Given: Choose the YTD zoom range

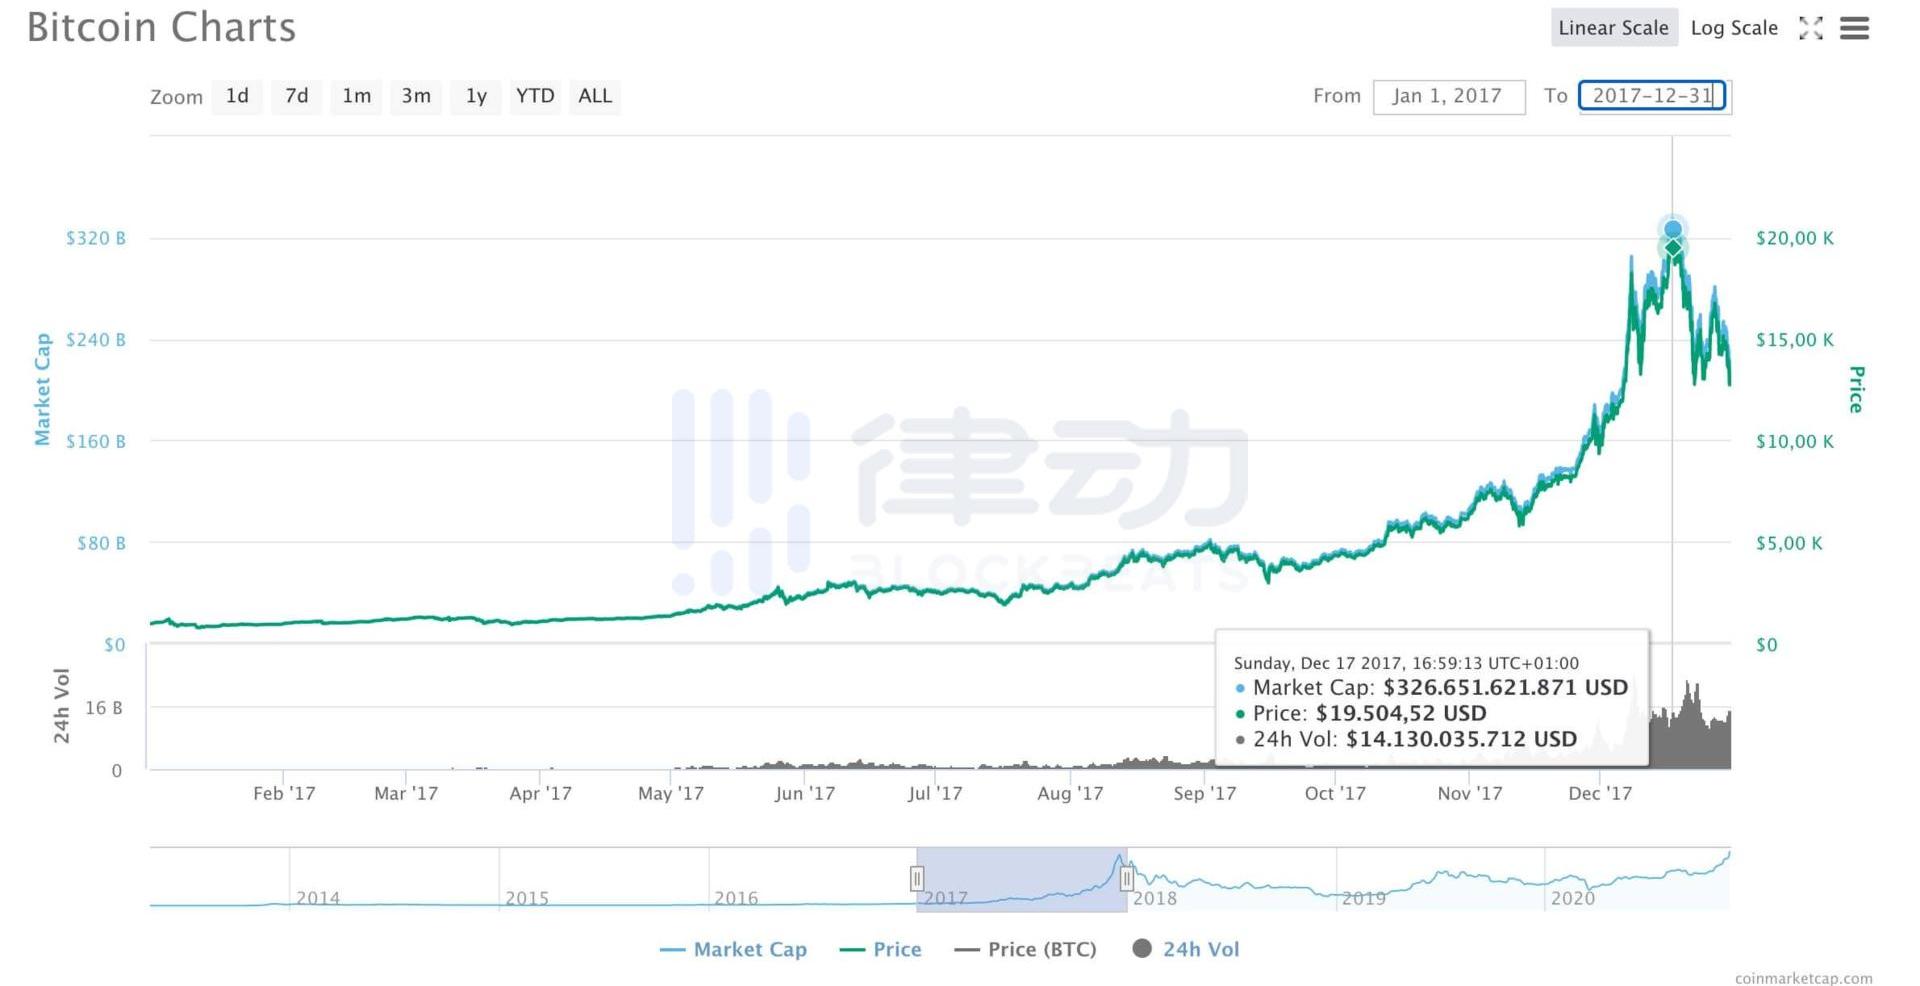Looking at the screenshot, I should click(535, 96).
